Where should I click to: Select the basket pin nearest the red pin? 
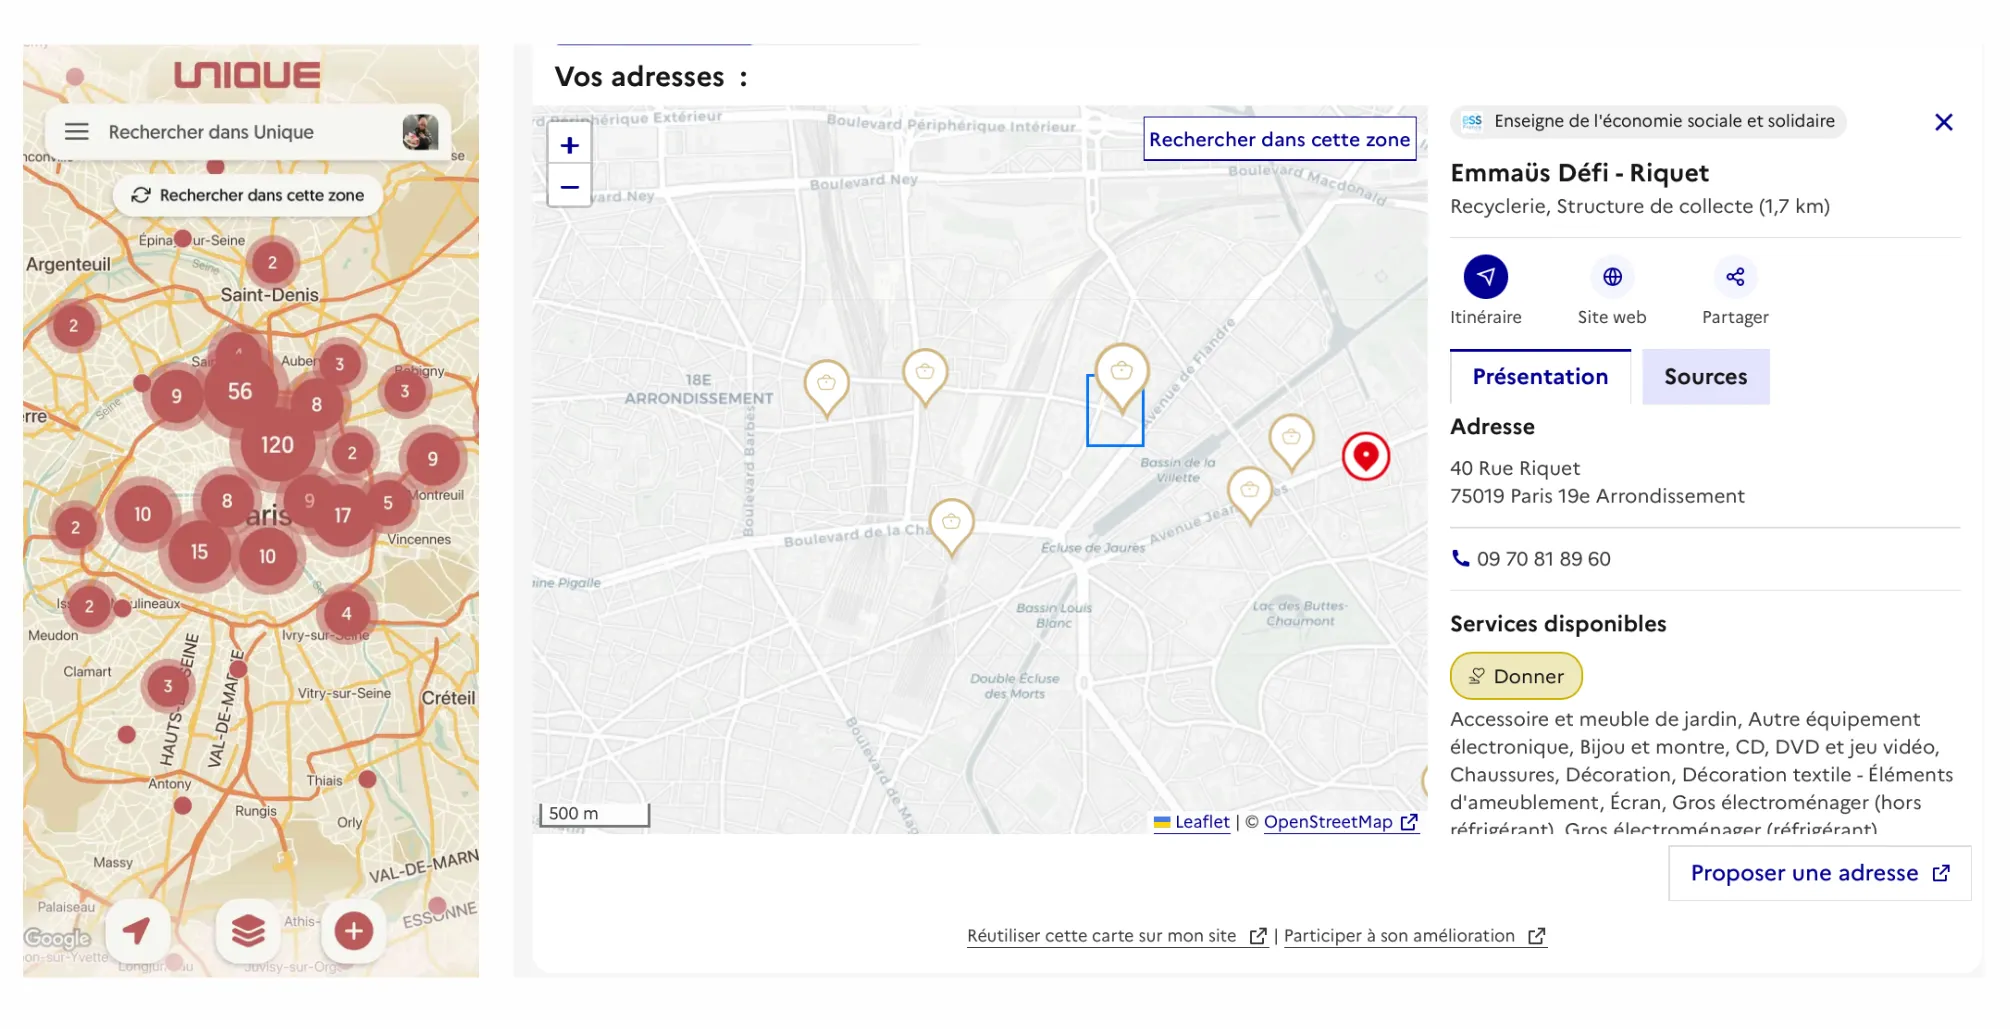[1291, 442]
